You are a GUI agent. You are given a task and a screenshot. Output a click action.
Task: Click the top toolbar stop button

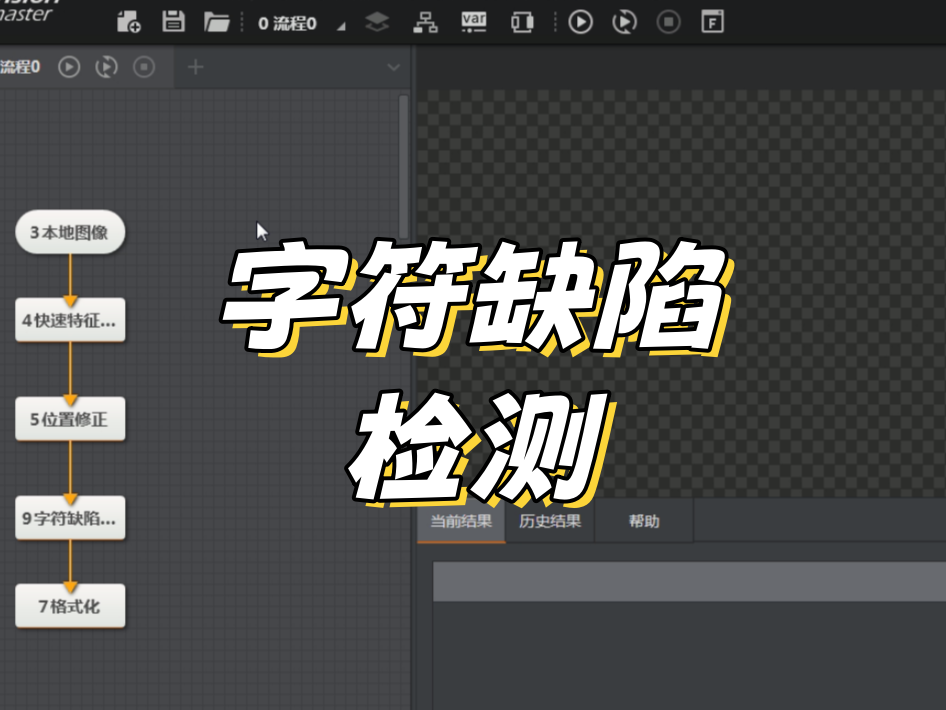click(668, 22)
